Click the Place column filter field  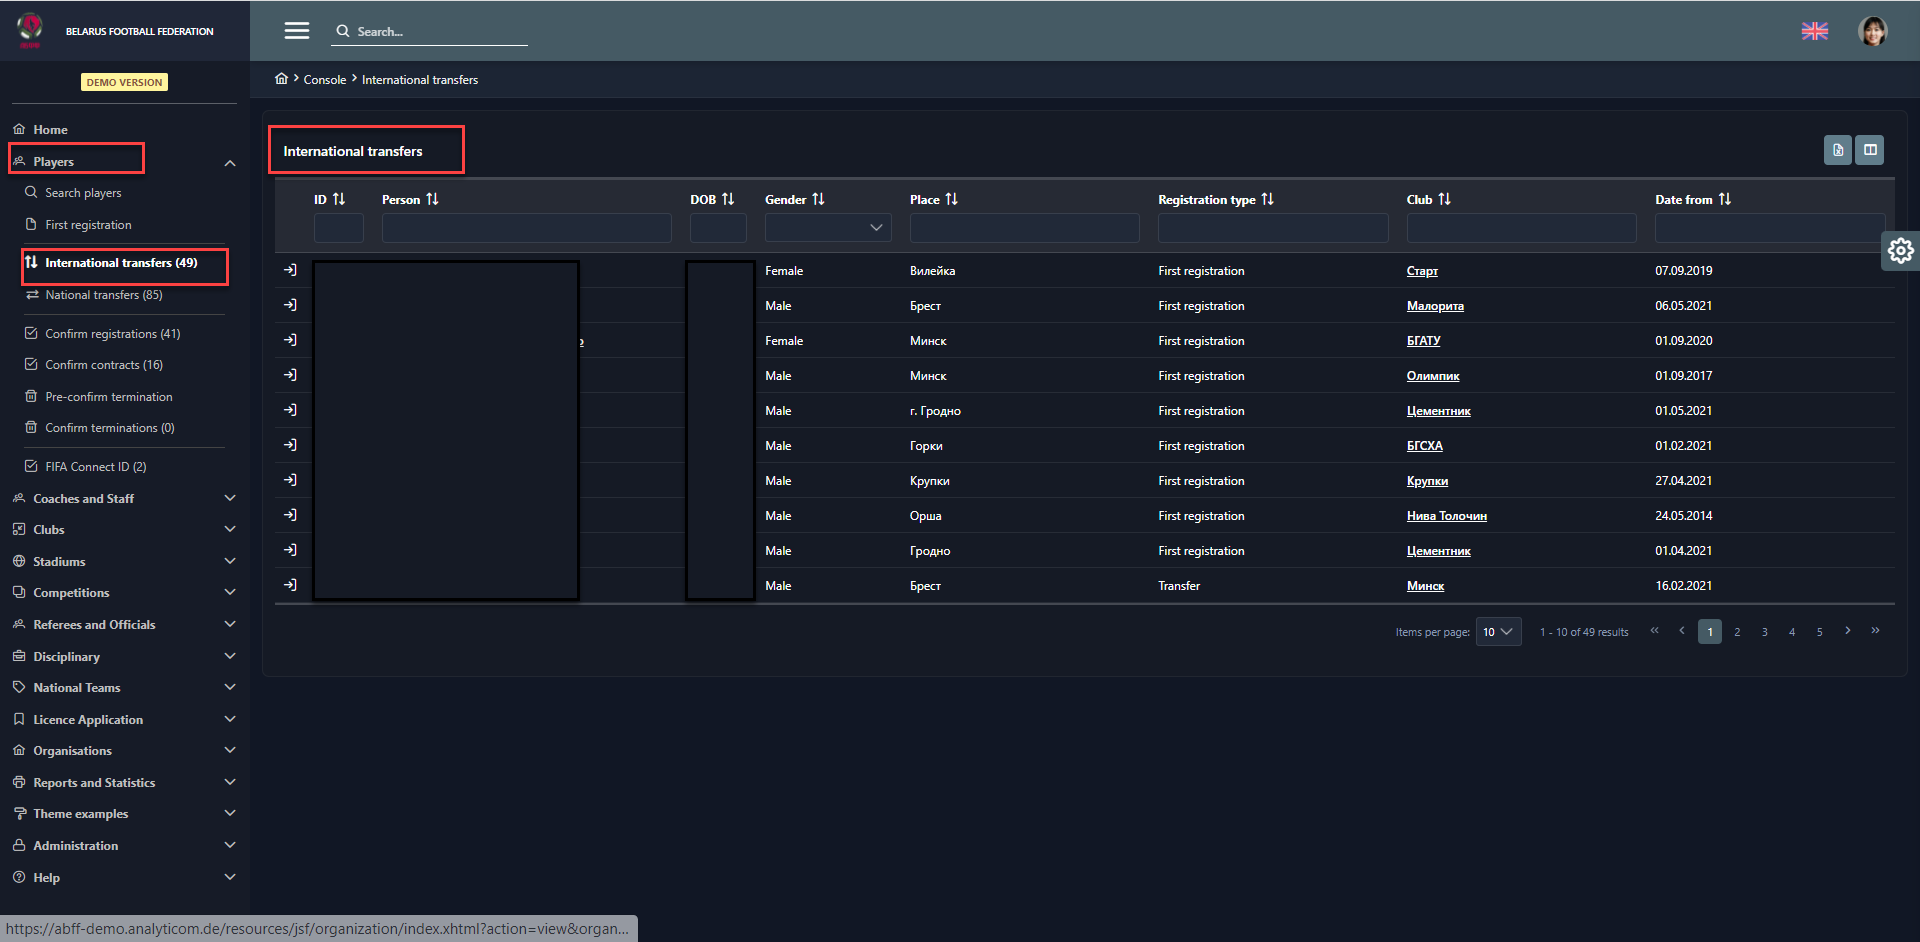(1024, 228)
